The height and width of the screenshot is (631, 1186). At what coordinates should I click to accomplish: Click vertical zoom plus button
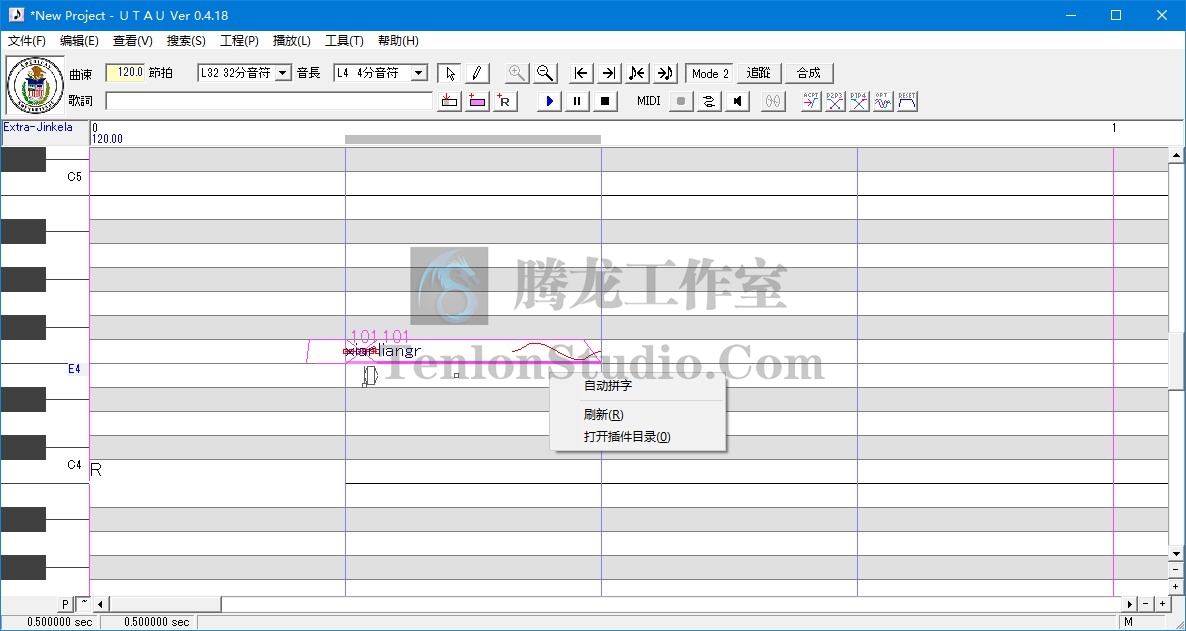(1176, 586)
